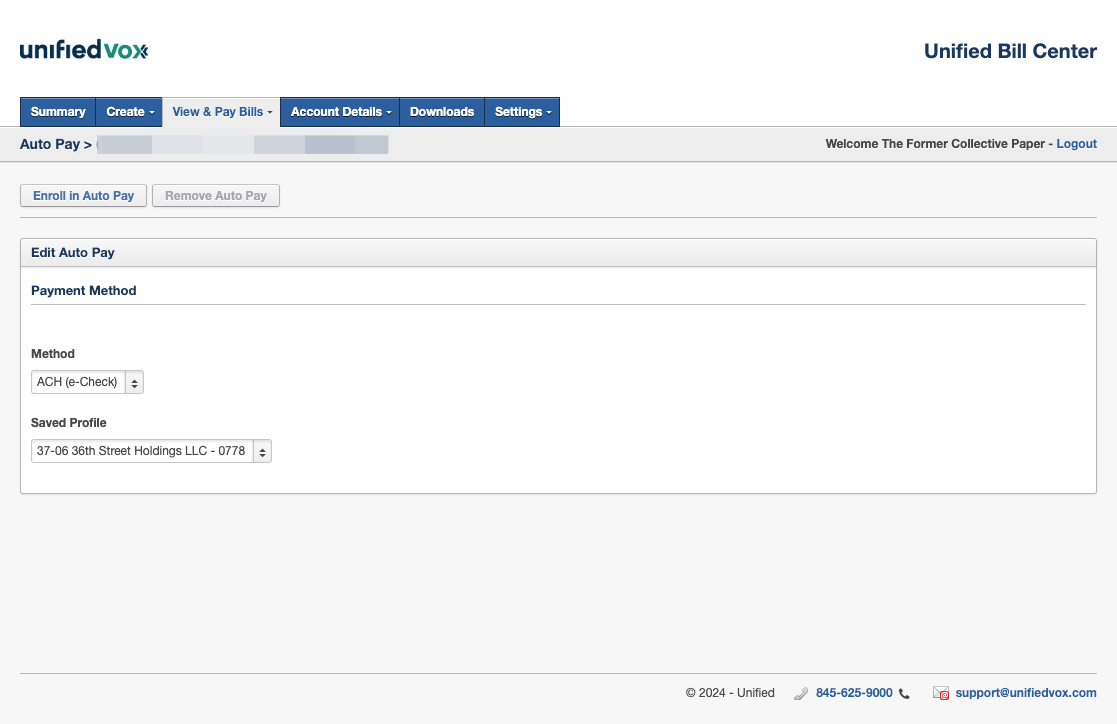Click the Remove Auto Pay button
Image resolution: width=1117 pixels, height=724 pixels.
click(x=216, y=195)
